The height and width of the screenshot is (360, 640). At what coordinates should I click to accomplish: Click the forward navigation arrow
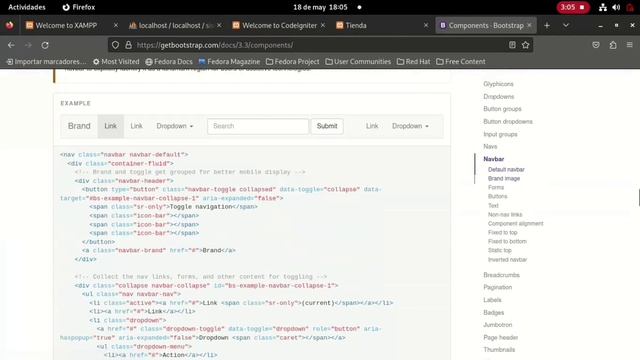pos(28,45)
